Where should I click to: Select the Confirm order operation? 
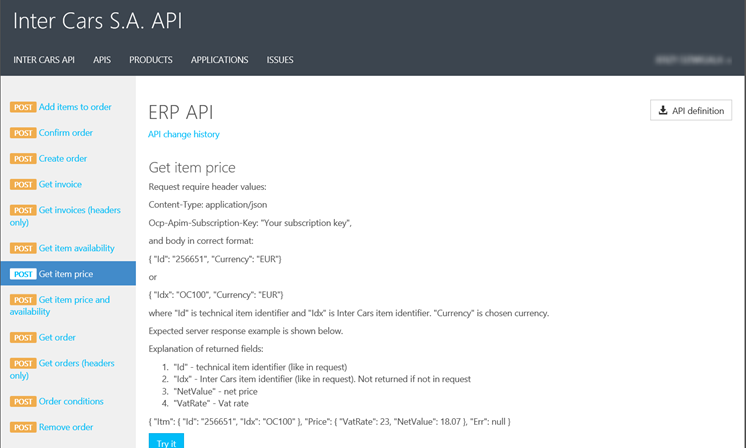coord(66,133)
